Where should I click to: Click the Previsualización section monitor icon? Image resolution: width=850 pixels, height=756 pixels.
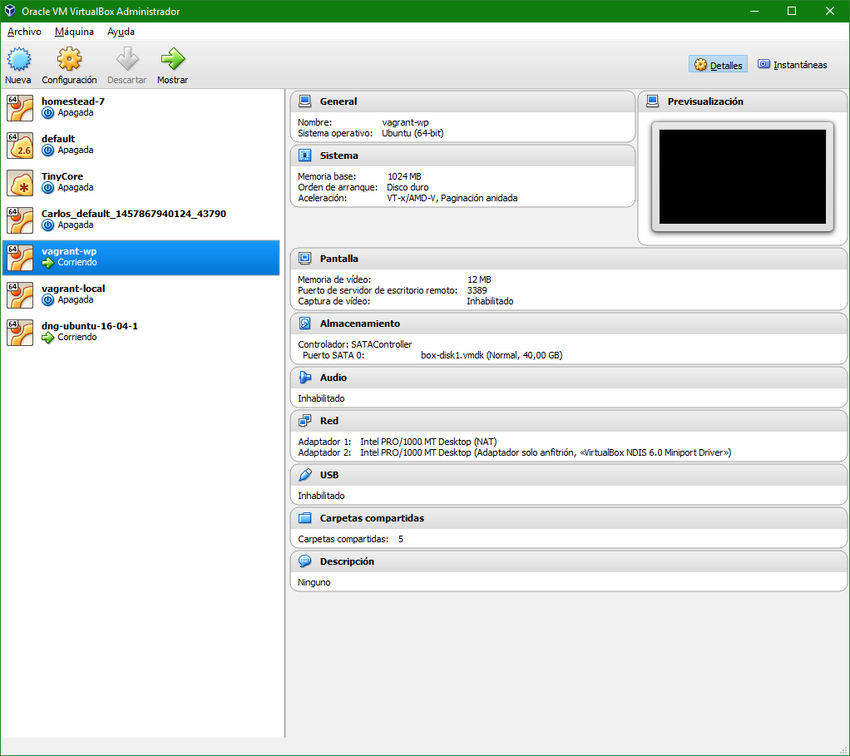click(x=653, y=101)
